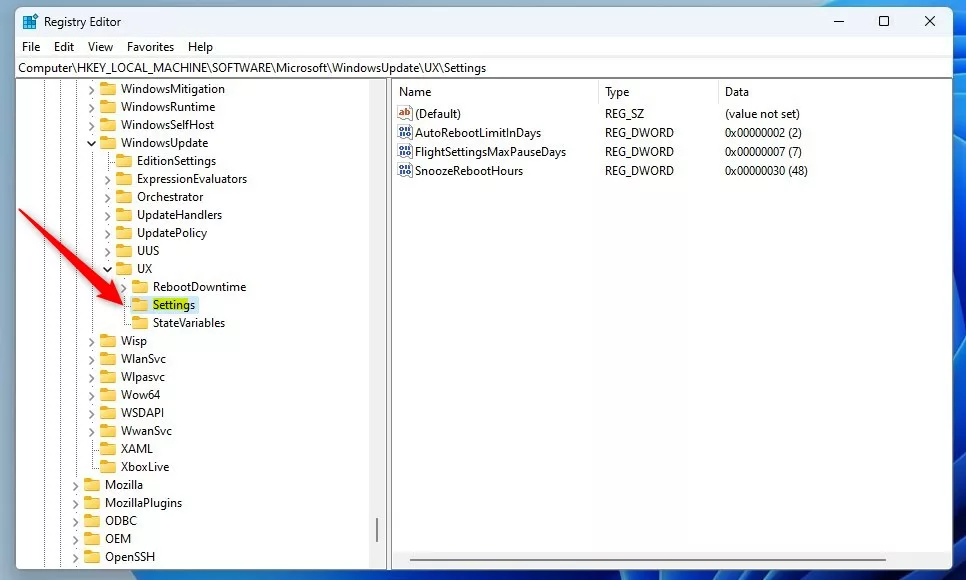
Task: Open the Help menu
Action: (x=200, y=47)
